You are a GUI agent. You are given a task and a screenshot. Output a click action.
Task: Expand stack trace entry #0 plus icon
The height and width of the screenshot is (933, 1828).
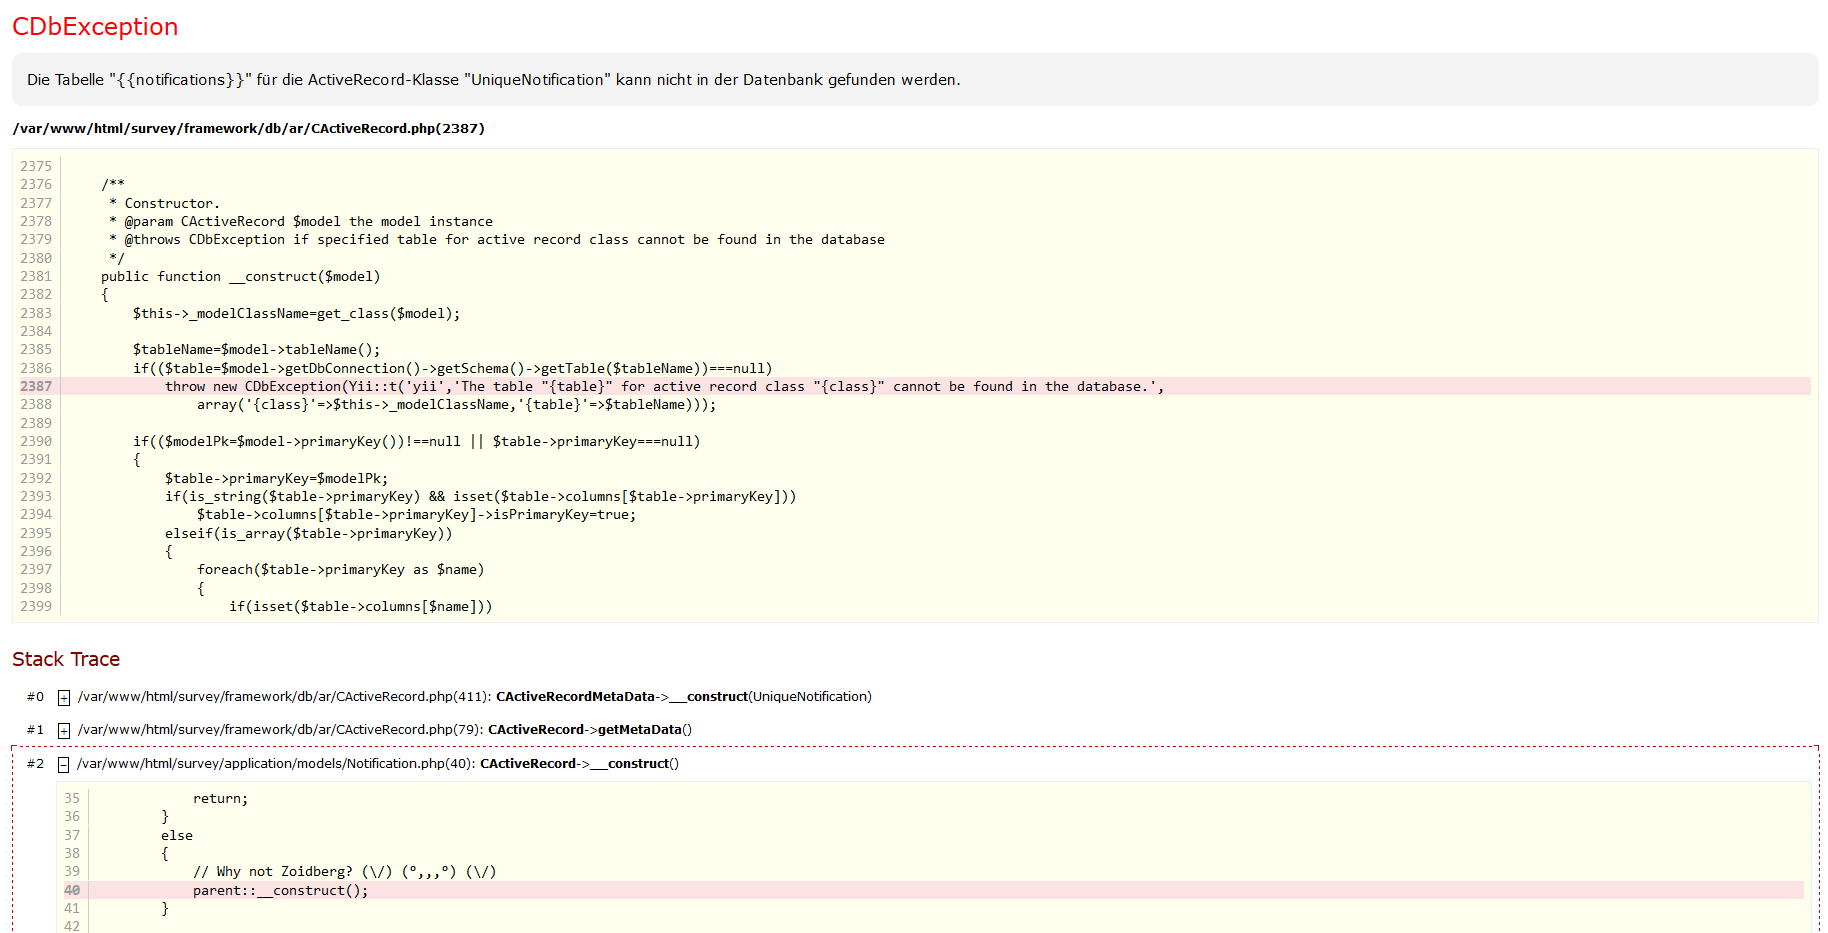click(64, 697)
